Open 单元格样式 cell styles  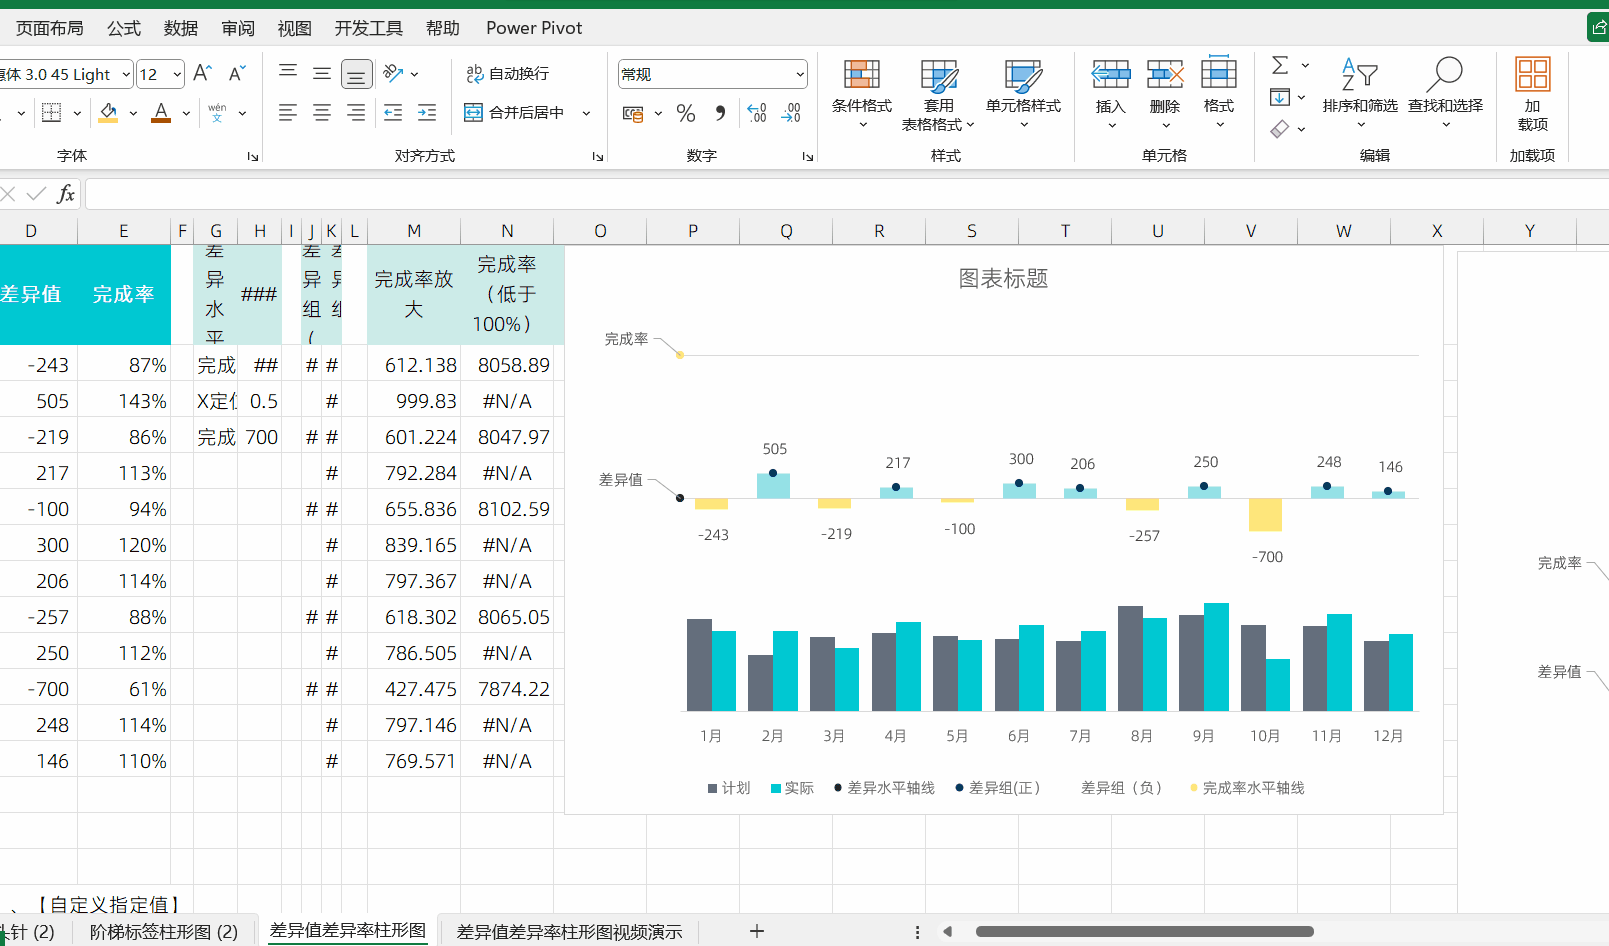(x=1023, y=93)
